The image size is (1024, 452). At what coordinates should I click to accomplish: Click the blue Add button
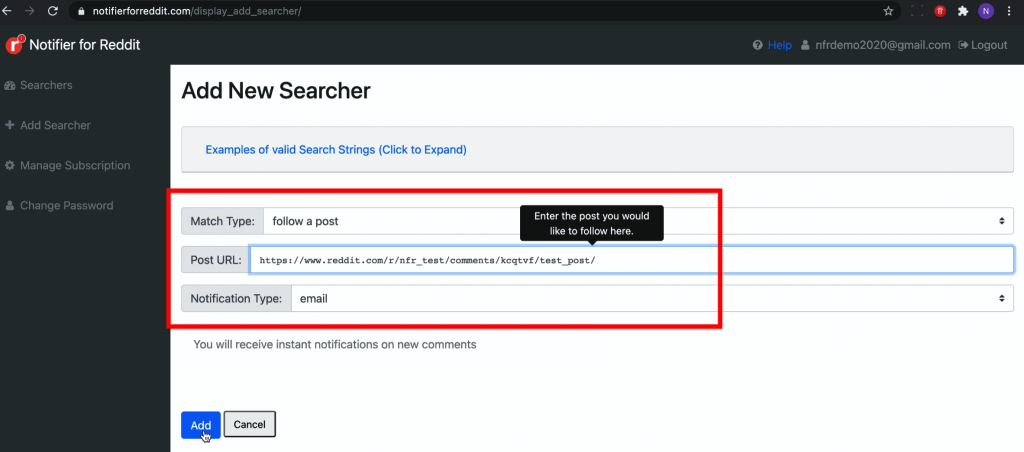(200, 425)
